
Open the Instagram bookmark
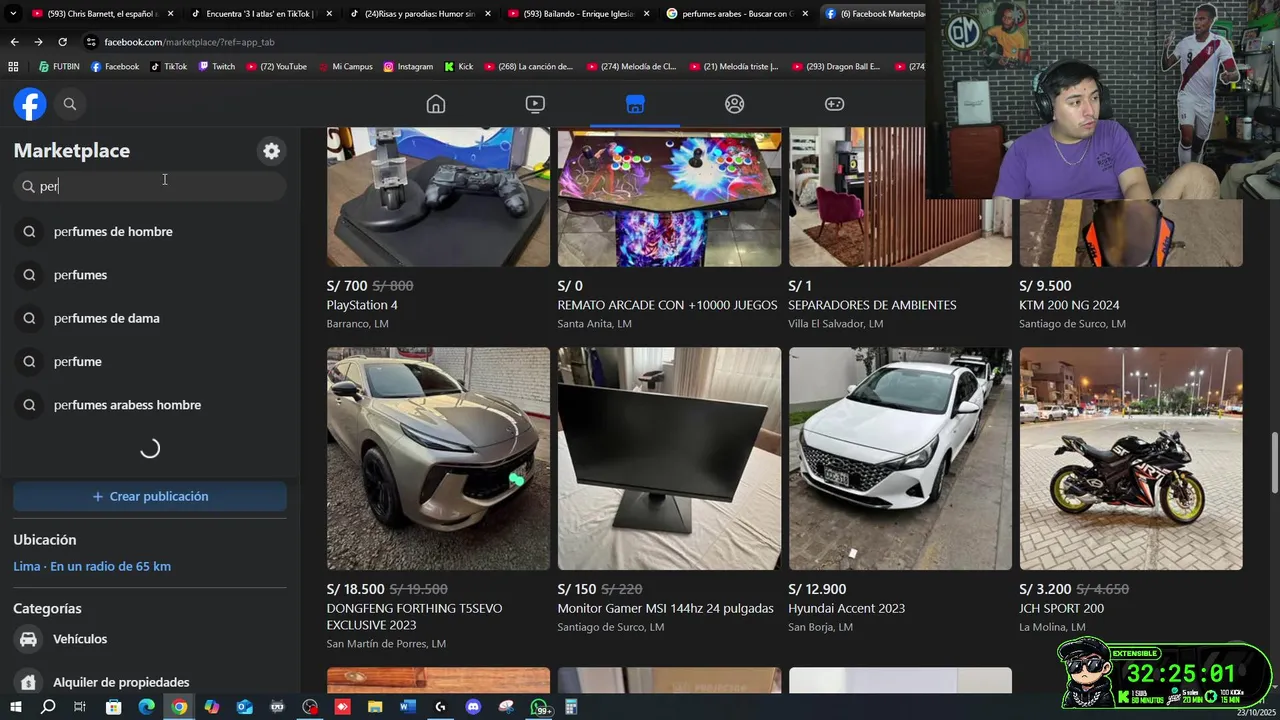pos(408,67)
